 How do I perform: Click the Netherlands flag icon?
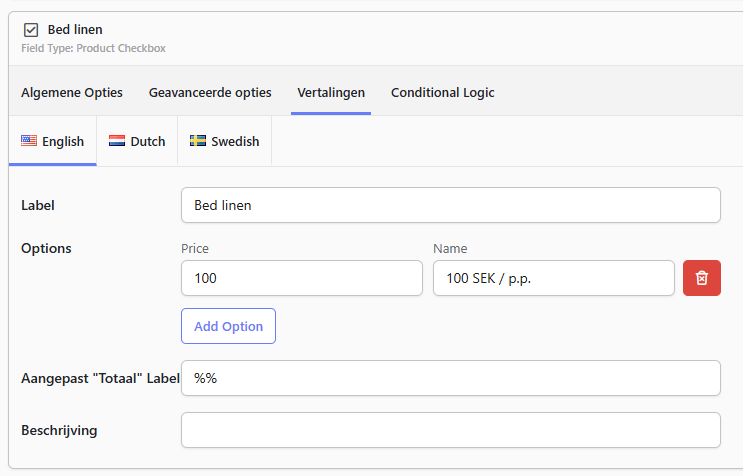coord(117,141)
